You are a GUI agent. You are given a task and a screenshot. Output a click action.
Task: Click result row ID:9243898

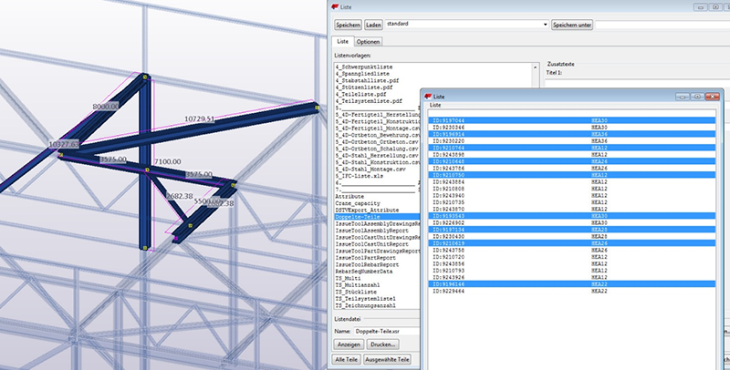[572, 155]
